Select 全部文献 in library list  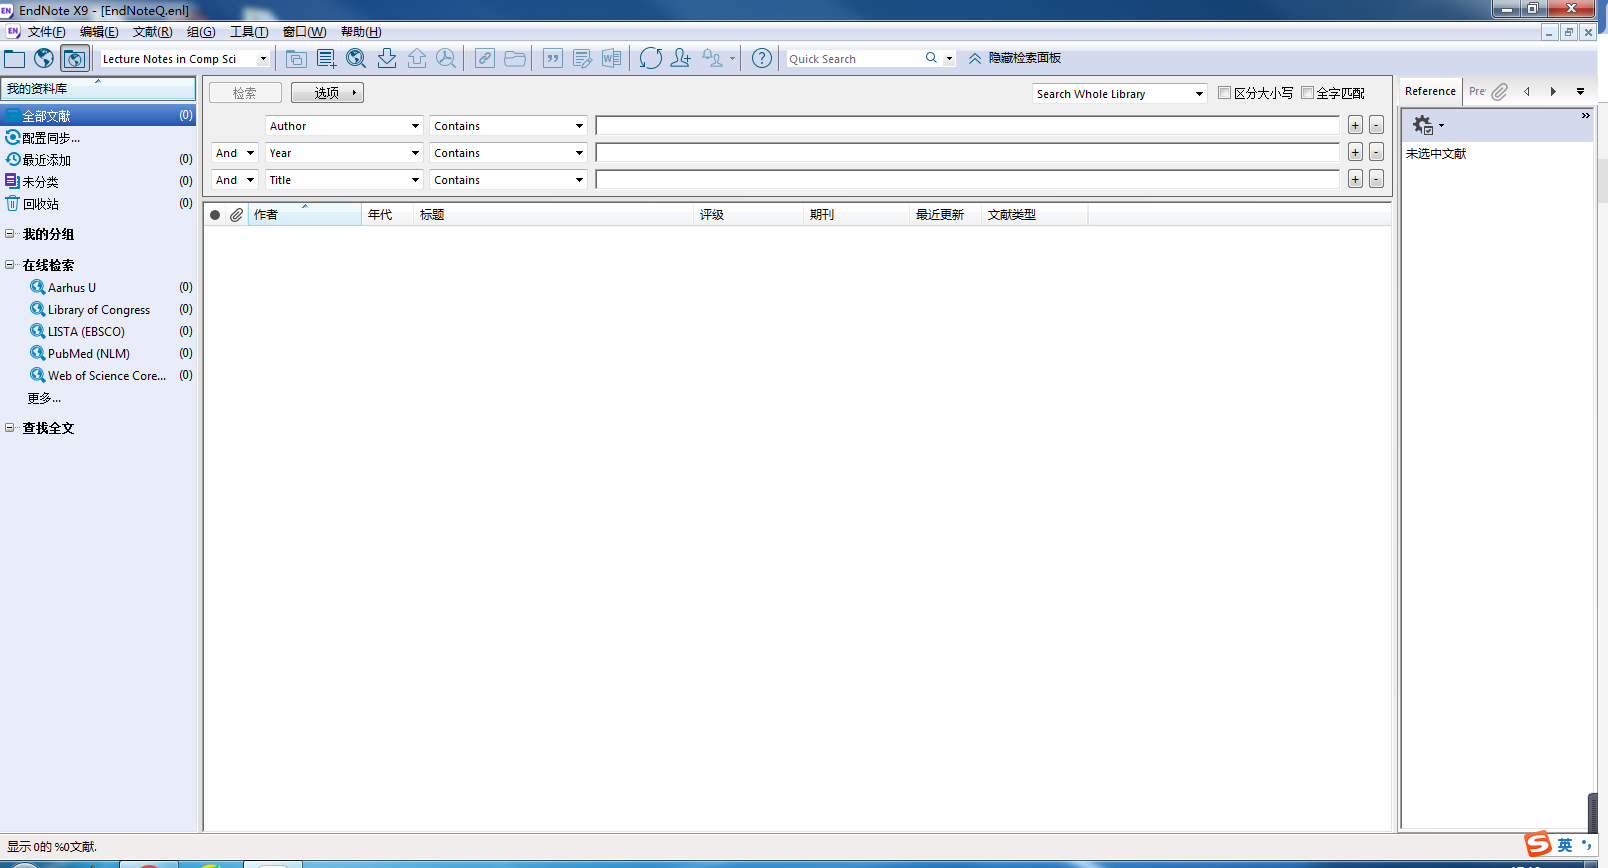(98, 116)
